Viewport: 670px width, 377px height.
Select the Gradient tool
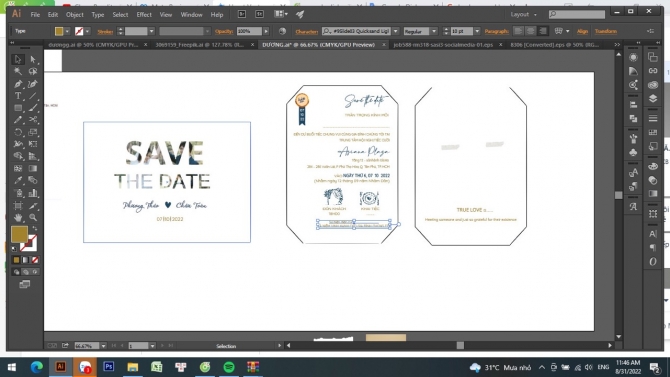[x=33, y=168]
